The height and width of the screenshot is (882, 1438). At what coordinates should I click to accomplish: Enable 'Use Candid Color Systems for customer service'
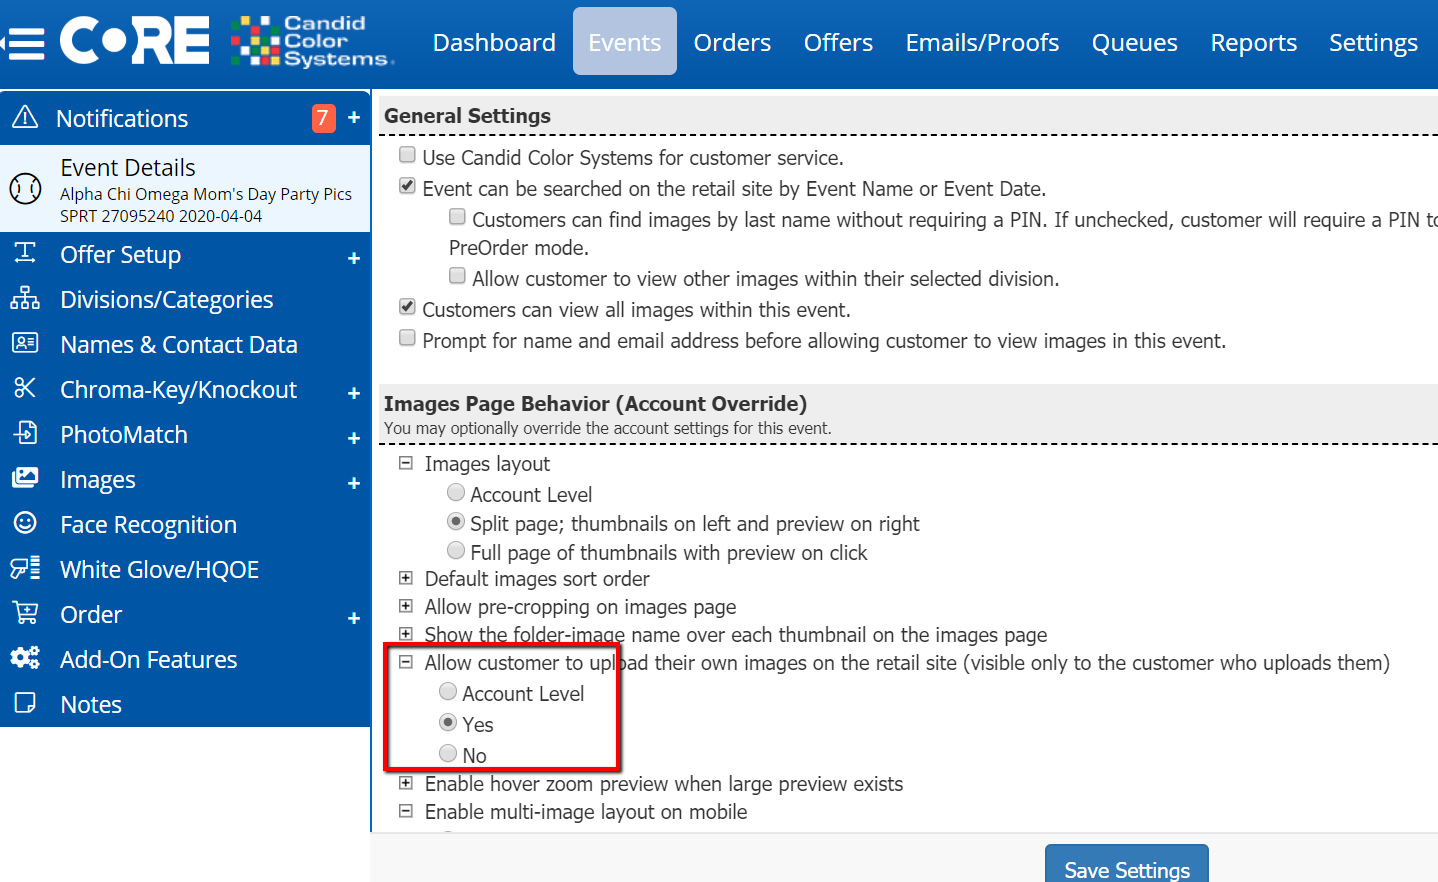tap(407, 154)
